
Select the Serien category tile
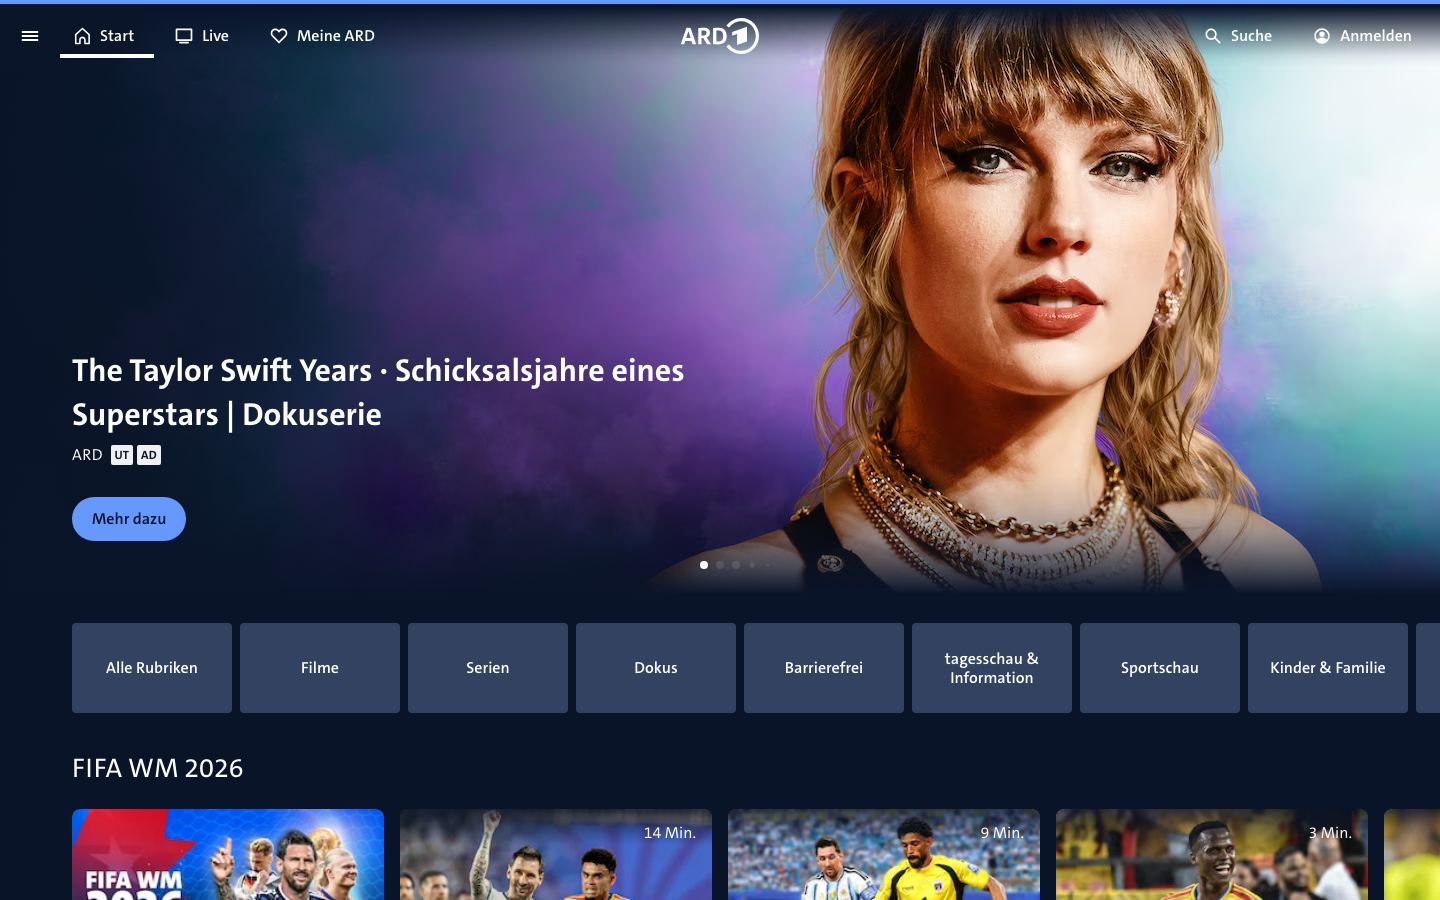pyautogui.click(x=488, y=668)
